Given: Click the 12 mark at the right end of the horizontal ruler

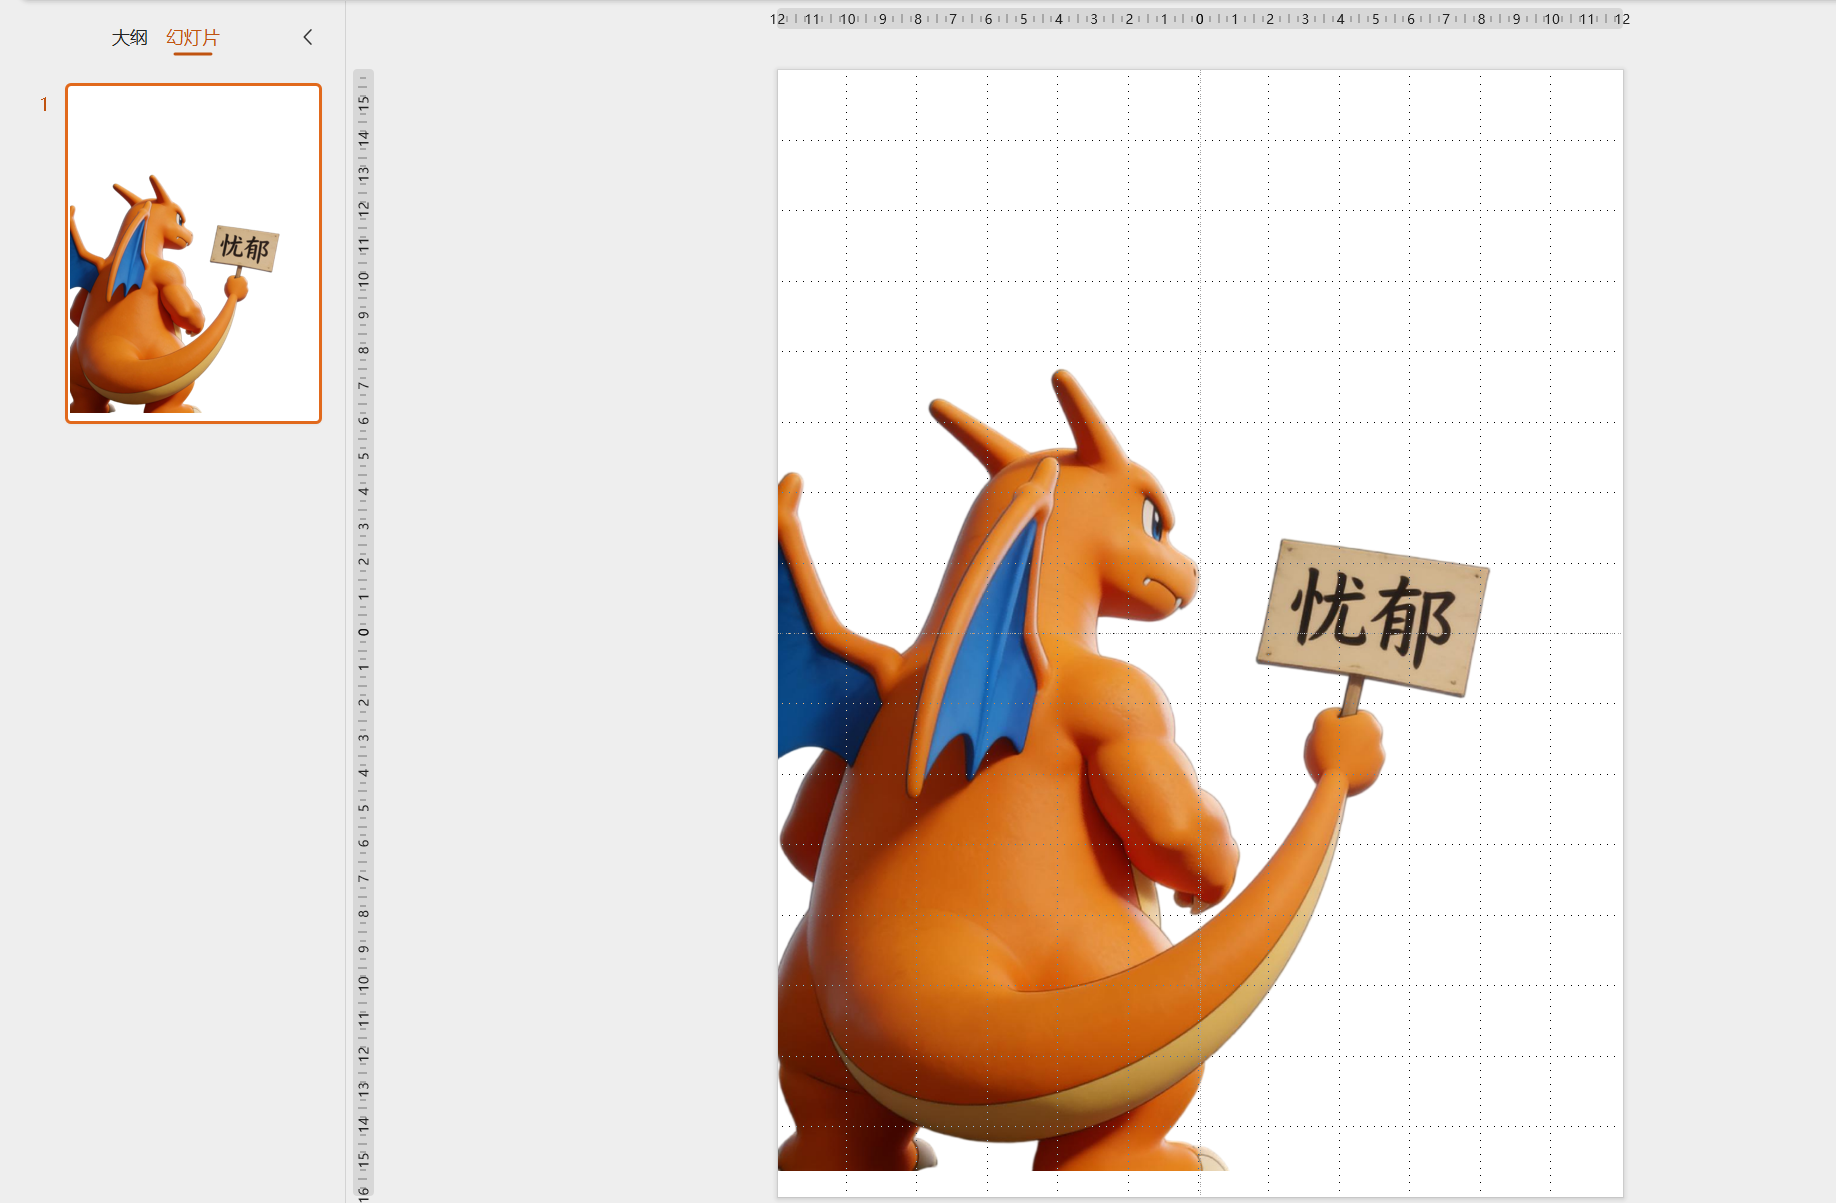Looking at the screenshot, I should point(1621,19).
